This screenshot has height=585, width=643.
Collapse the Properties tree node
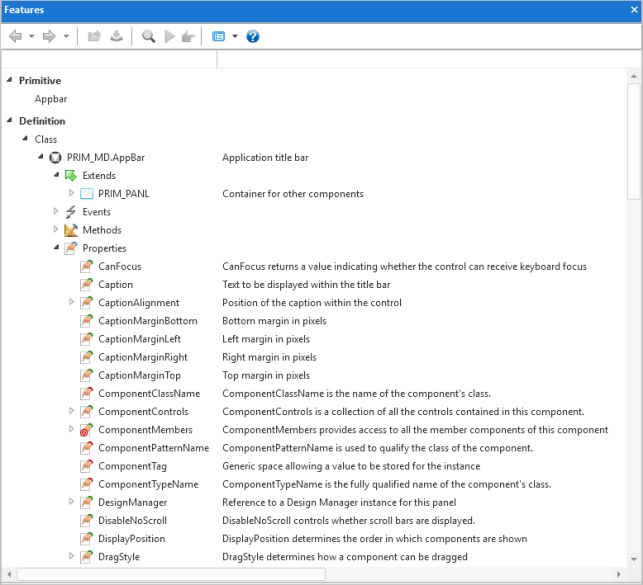click(57, 247)
